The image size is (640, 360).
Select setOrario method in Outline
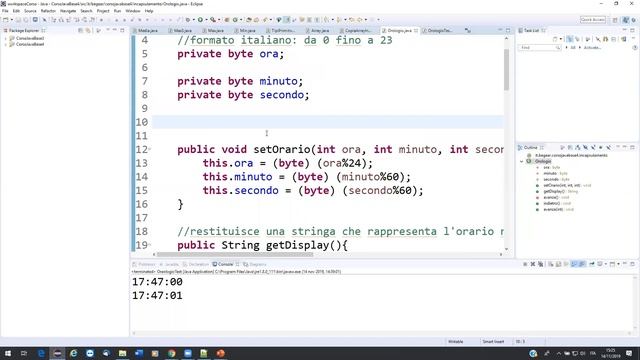tap(567, 185)
